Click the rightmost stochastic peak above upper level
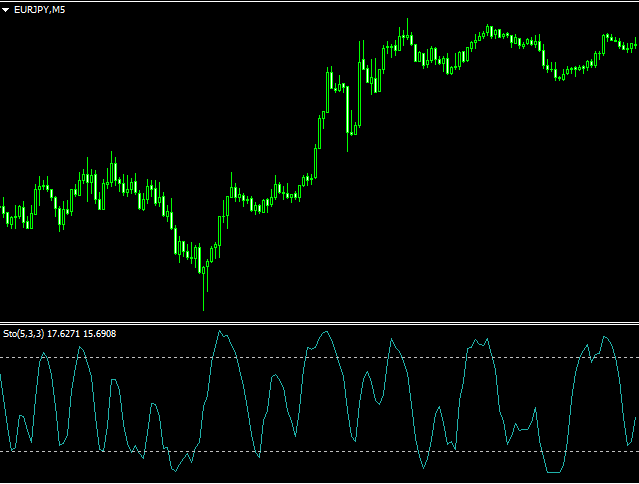This screenshot has height=484, width=639. pos(605,338)
